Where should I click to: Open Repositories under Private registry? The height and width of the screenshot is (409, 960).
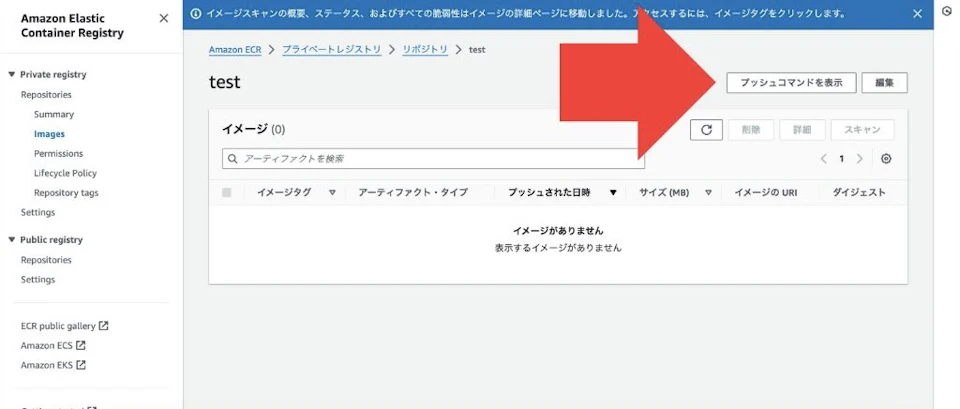pyautogui.click(x=46, y=95)
